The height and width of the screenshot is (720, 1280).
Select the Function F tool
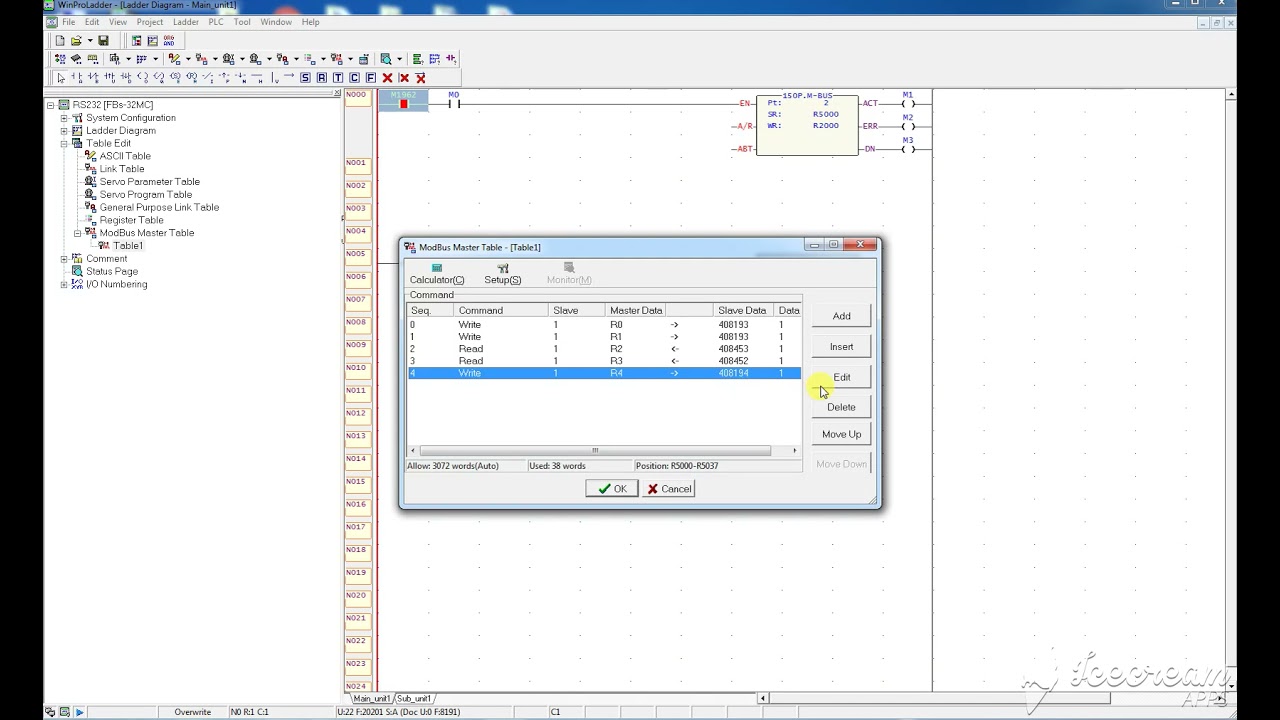(x=370, y=78)
